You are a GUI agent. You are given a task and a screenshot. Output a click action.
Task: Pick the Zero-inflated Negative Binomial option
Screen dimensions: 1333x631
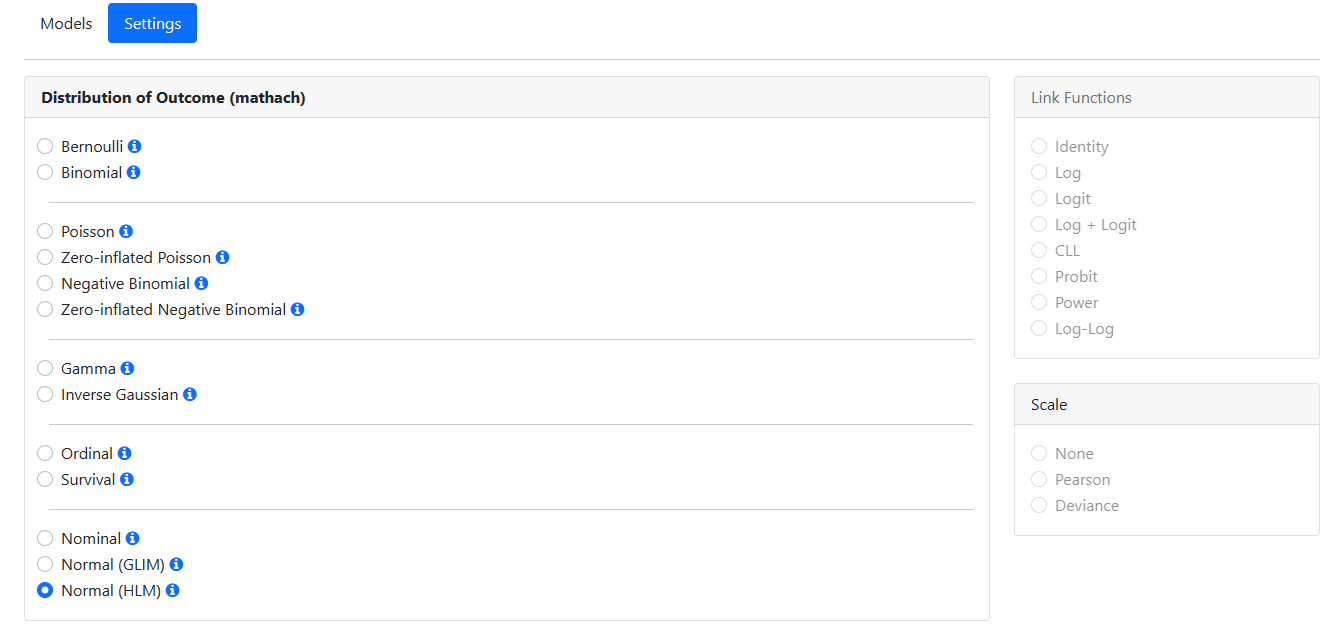coord(45,310)
